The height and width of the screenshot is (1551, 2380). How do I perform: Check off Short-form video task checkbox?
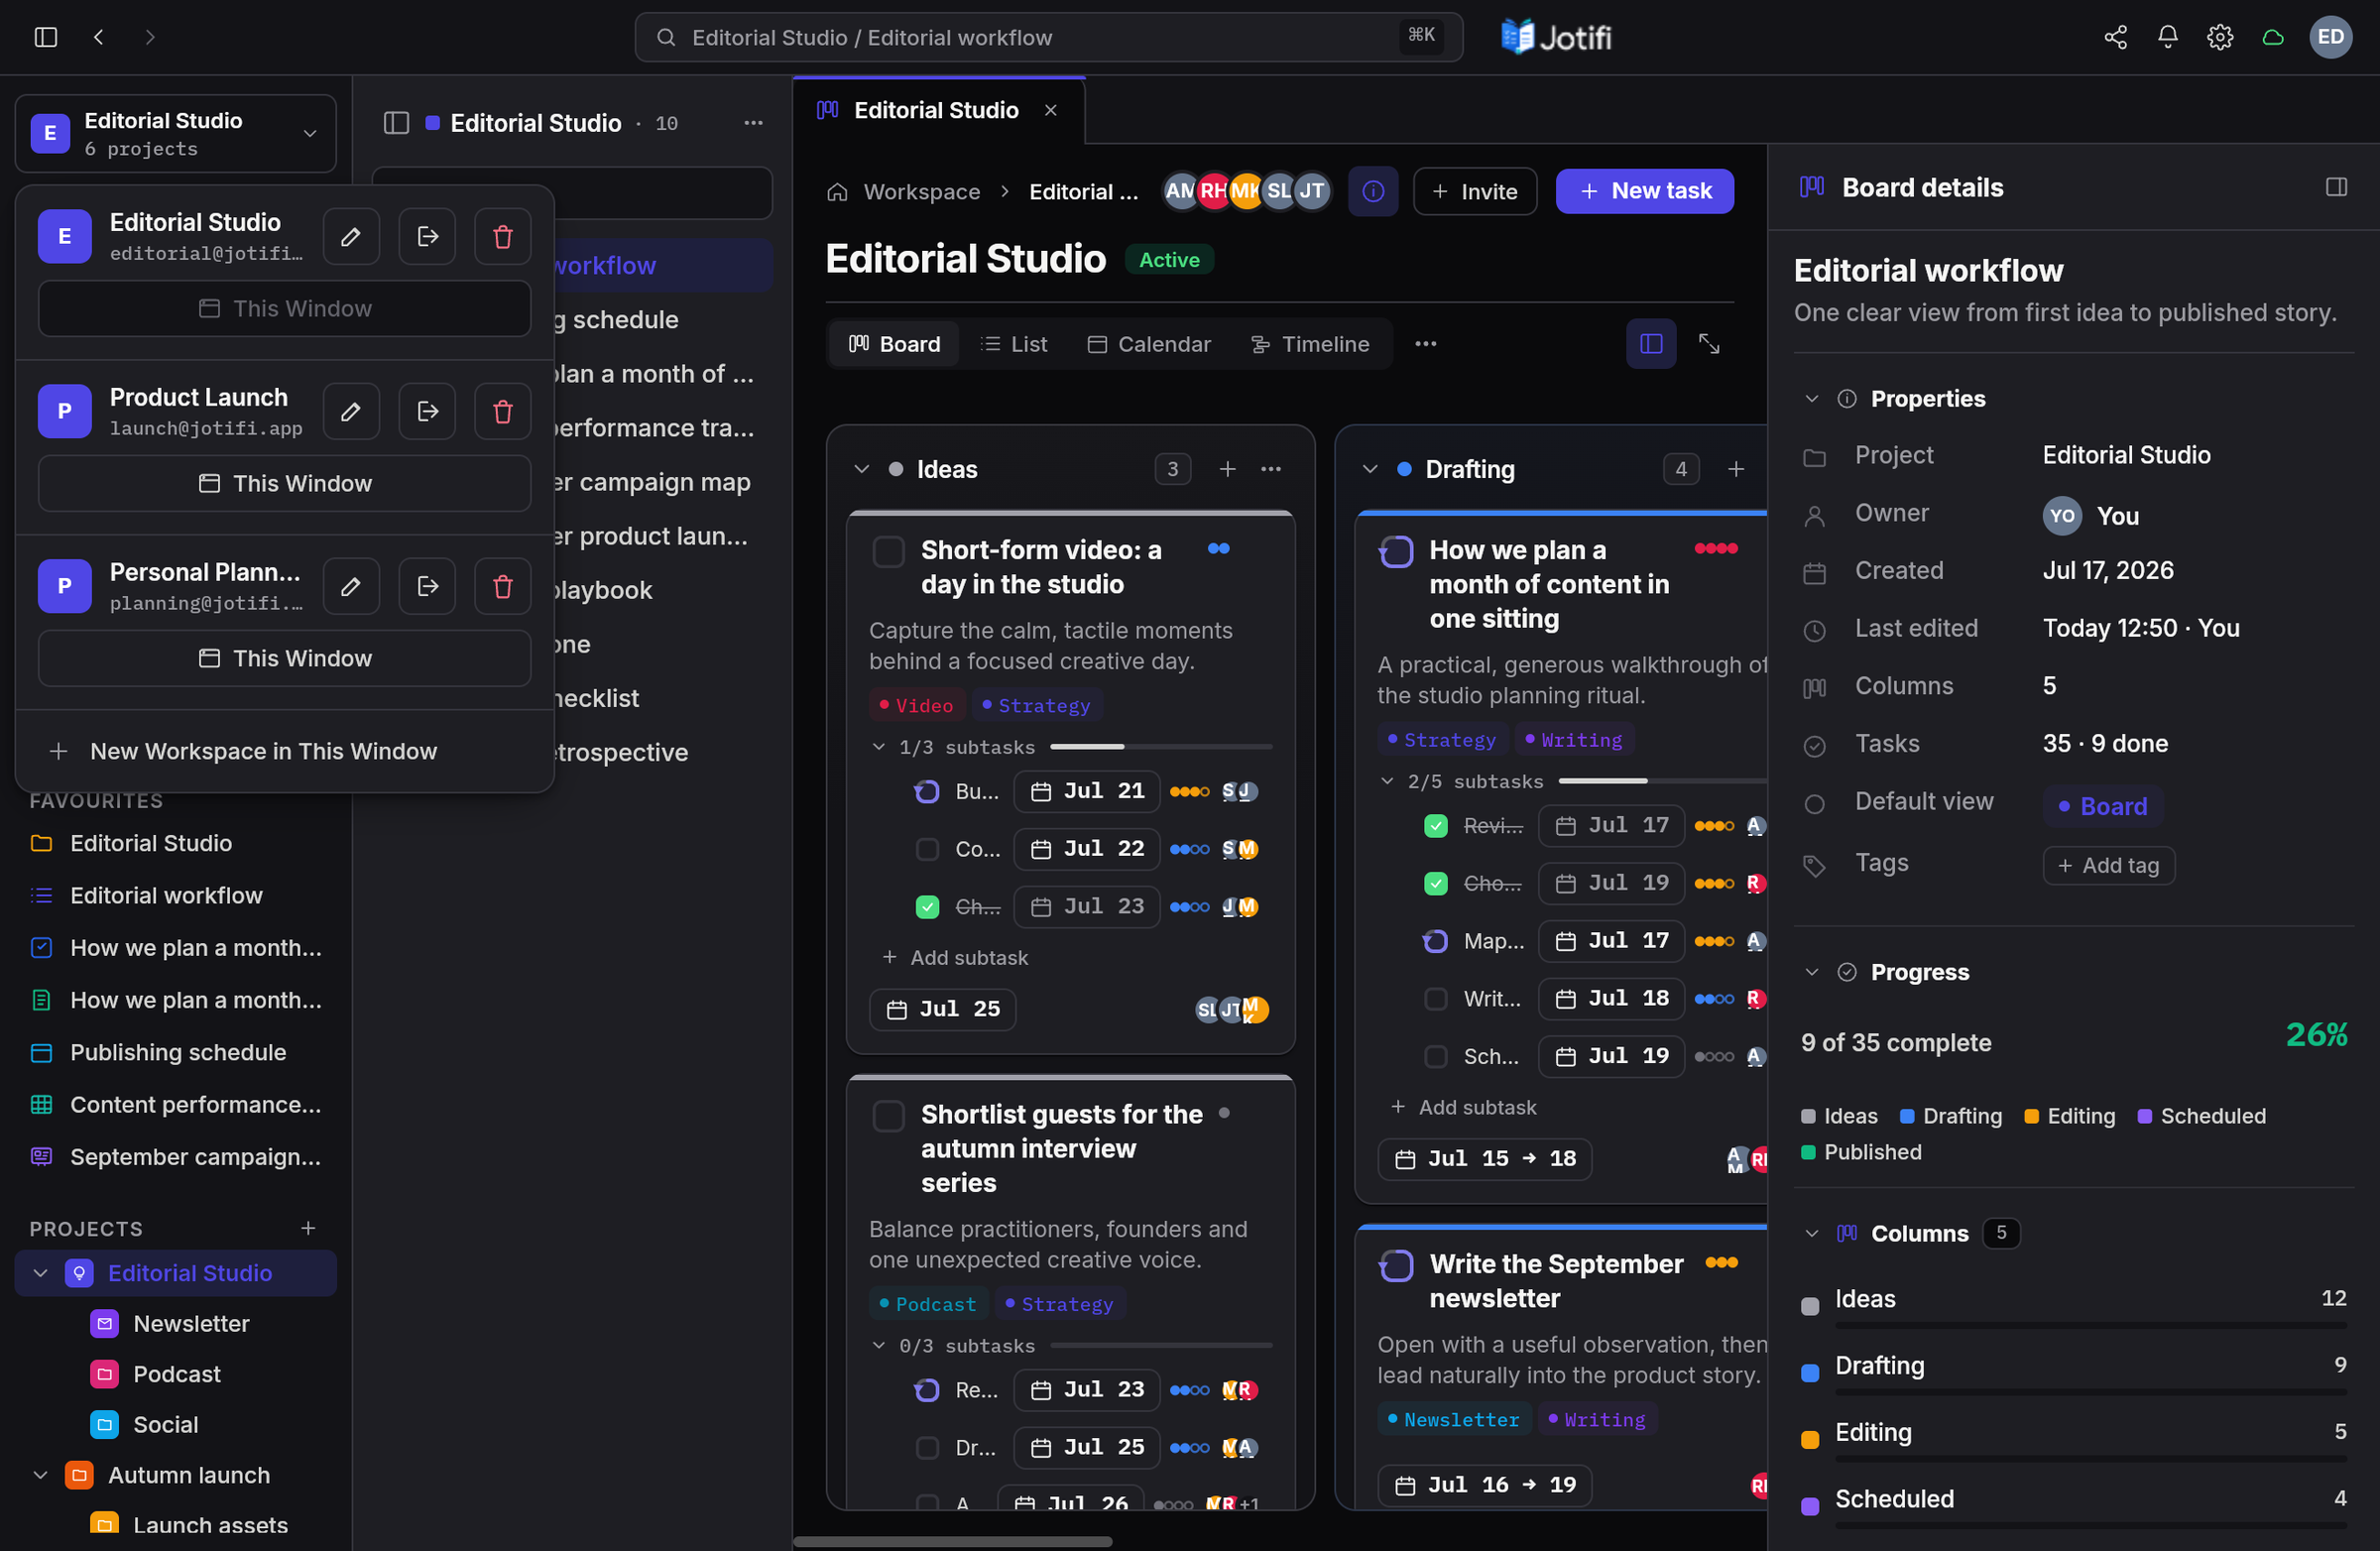[888, 551]
